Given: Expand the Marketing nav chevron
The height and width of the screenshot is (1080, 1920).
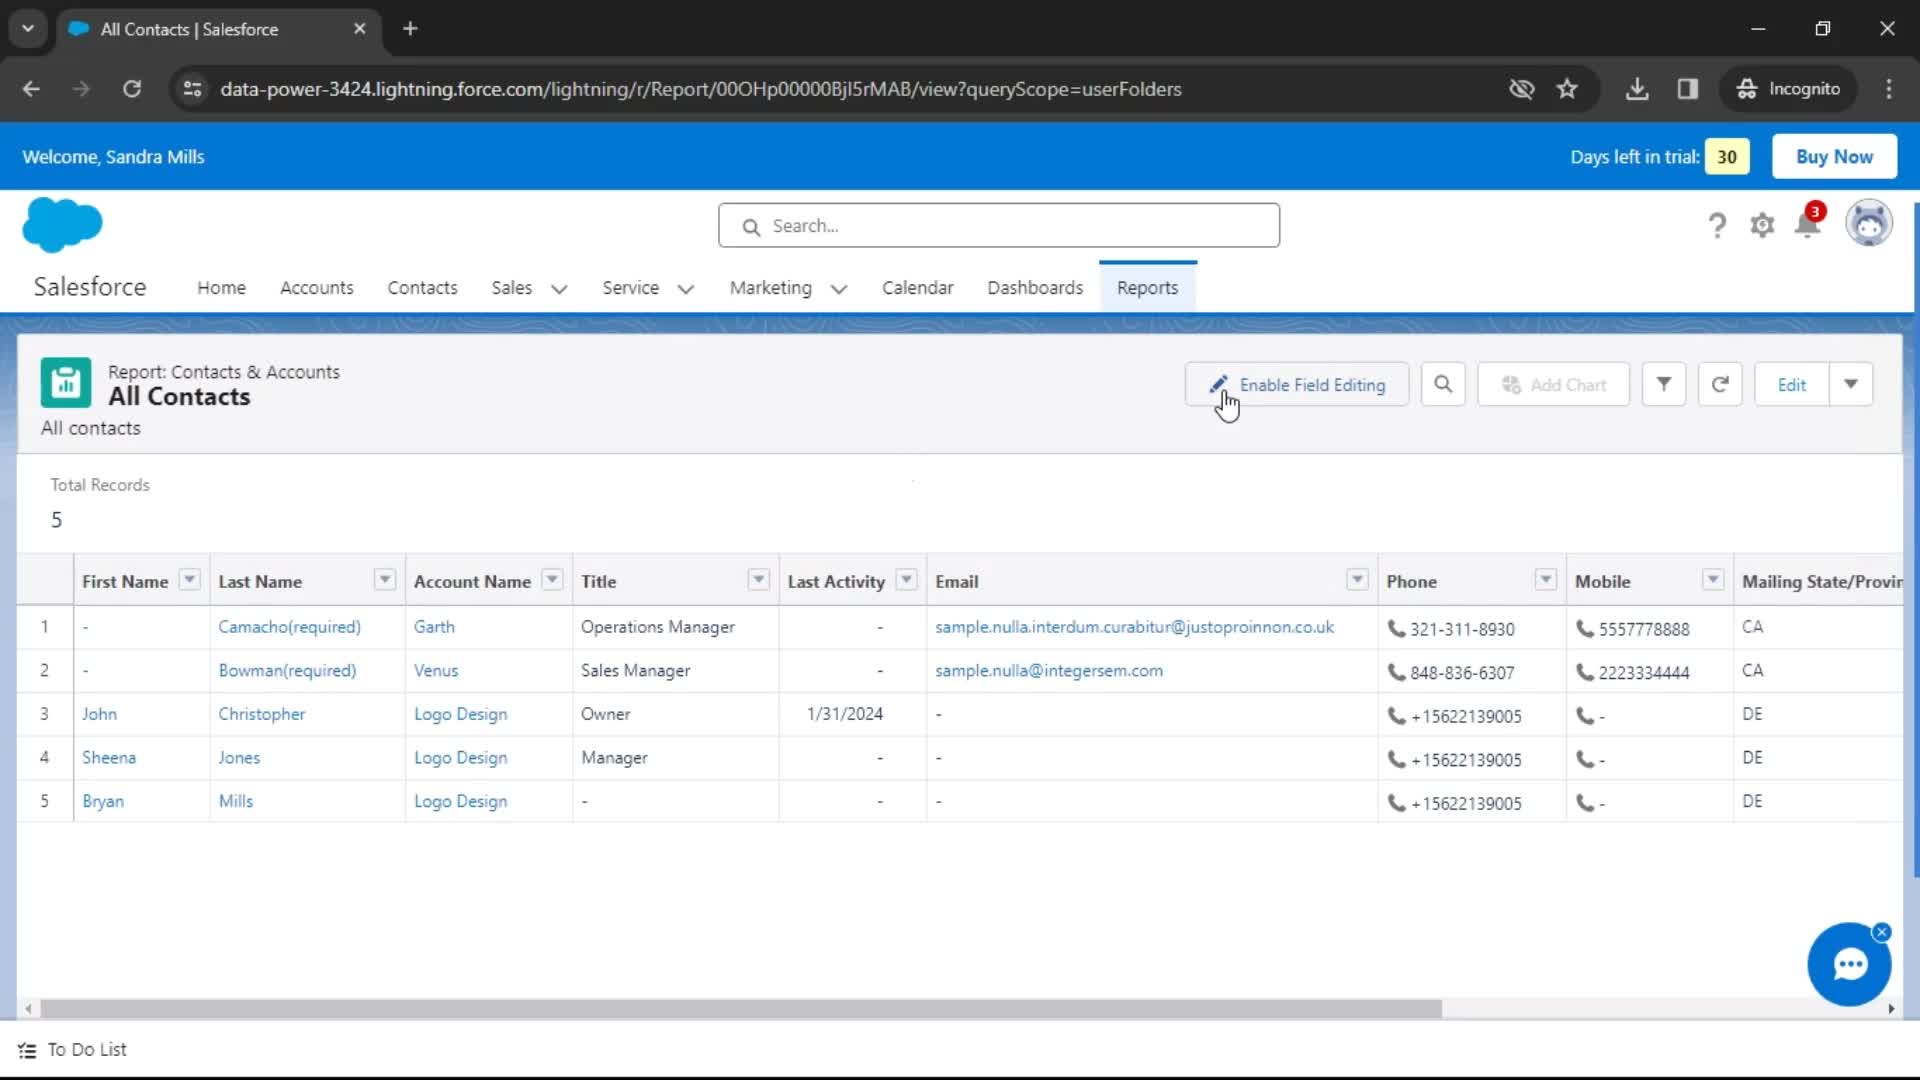Looking at the screenshot, I should coord(838,289).
